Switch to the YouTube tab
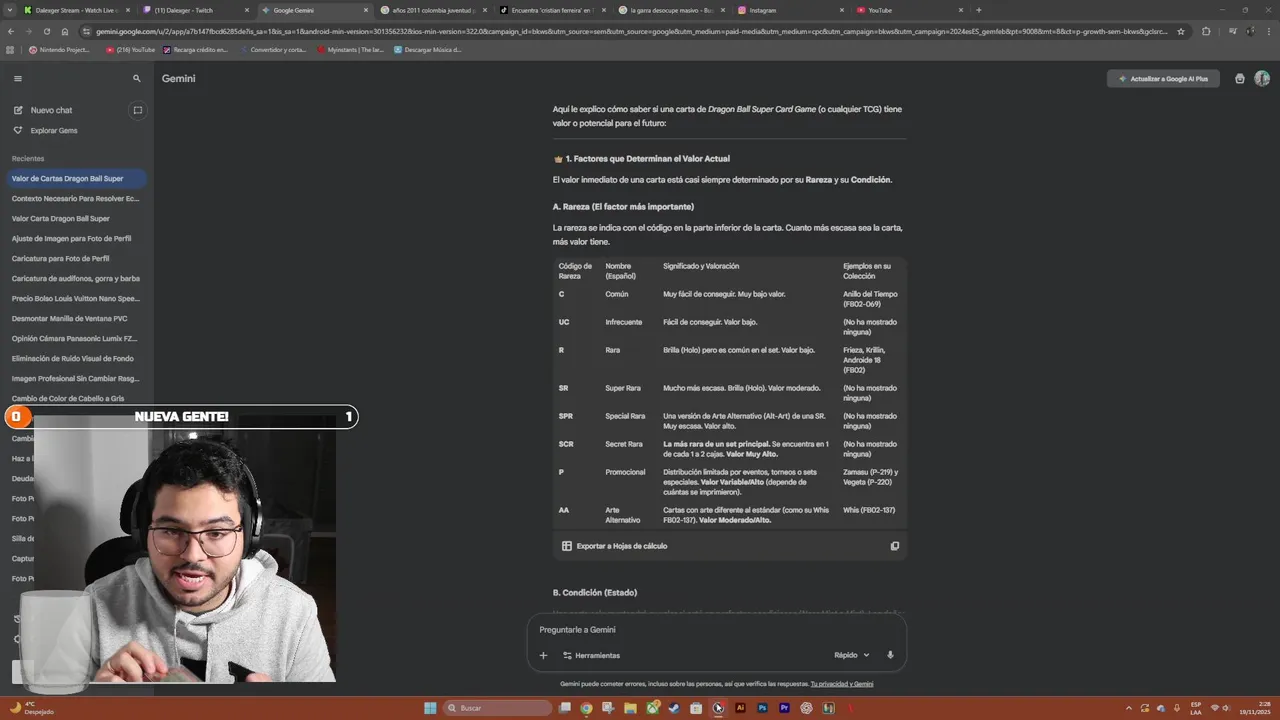 [x=909, y=10]
